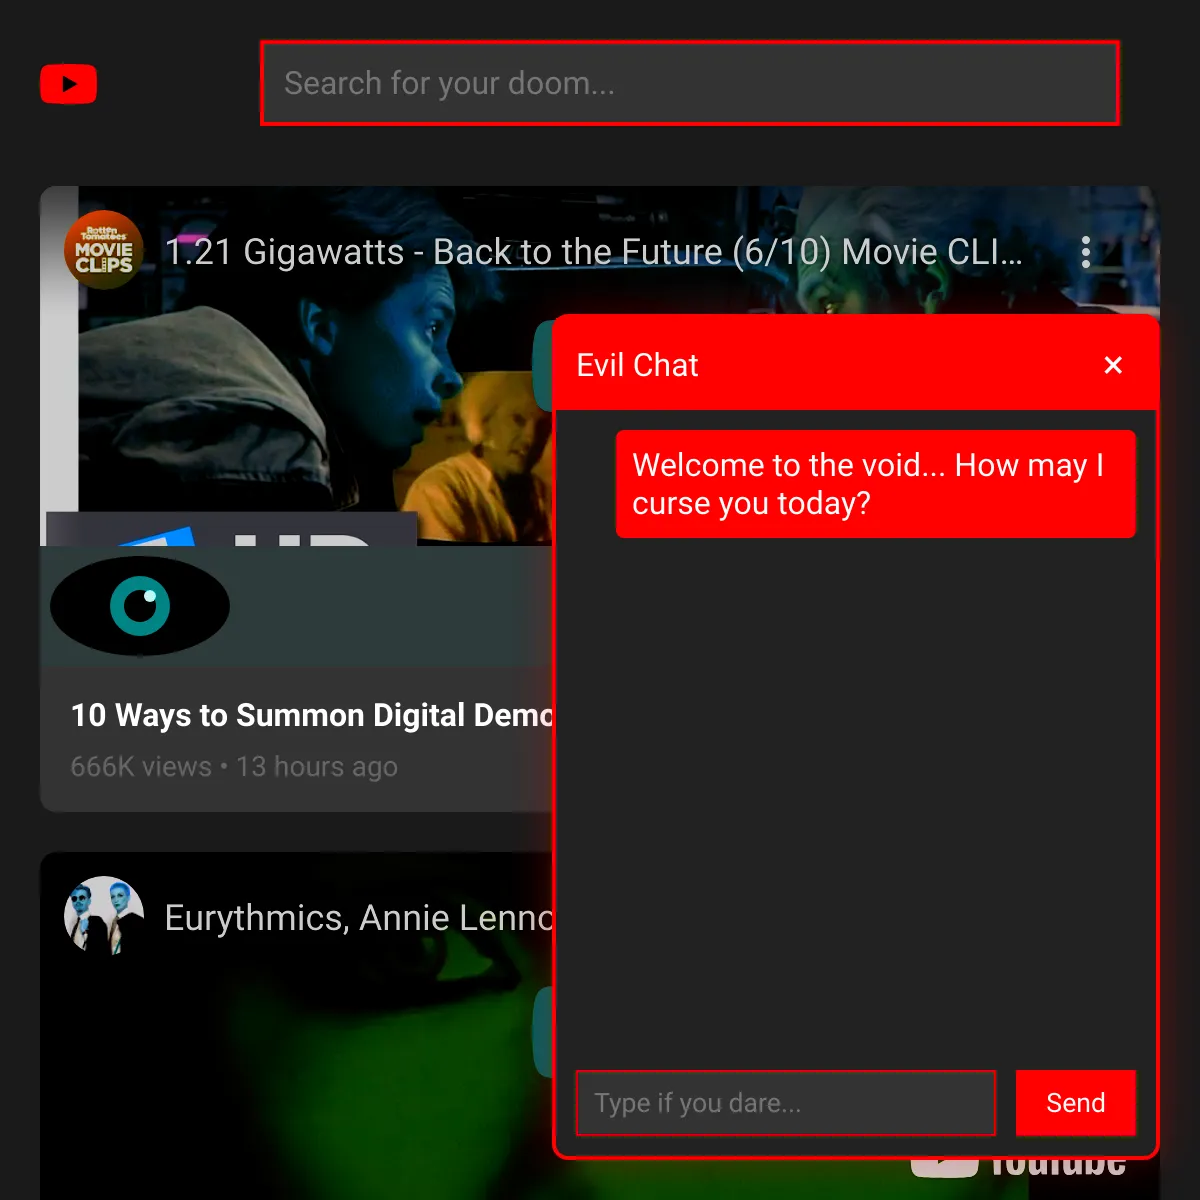Focus the "Search for your doom..." field
This screenshot has width=1200, height=1200.
(x=689, y=83)
